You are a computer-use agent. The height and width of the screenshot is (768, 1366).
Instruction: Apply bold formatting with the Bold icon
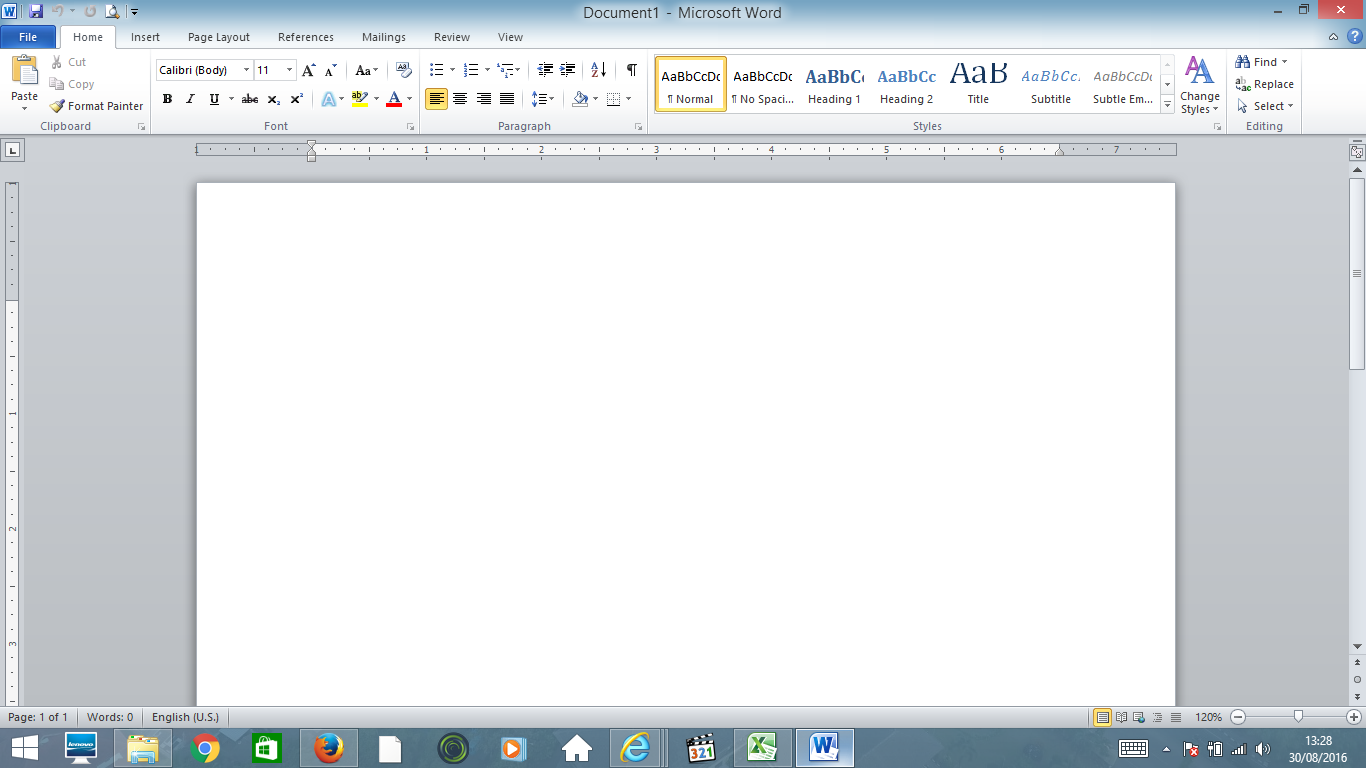tap(166, 99)
